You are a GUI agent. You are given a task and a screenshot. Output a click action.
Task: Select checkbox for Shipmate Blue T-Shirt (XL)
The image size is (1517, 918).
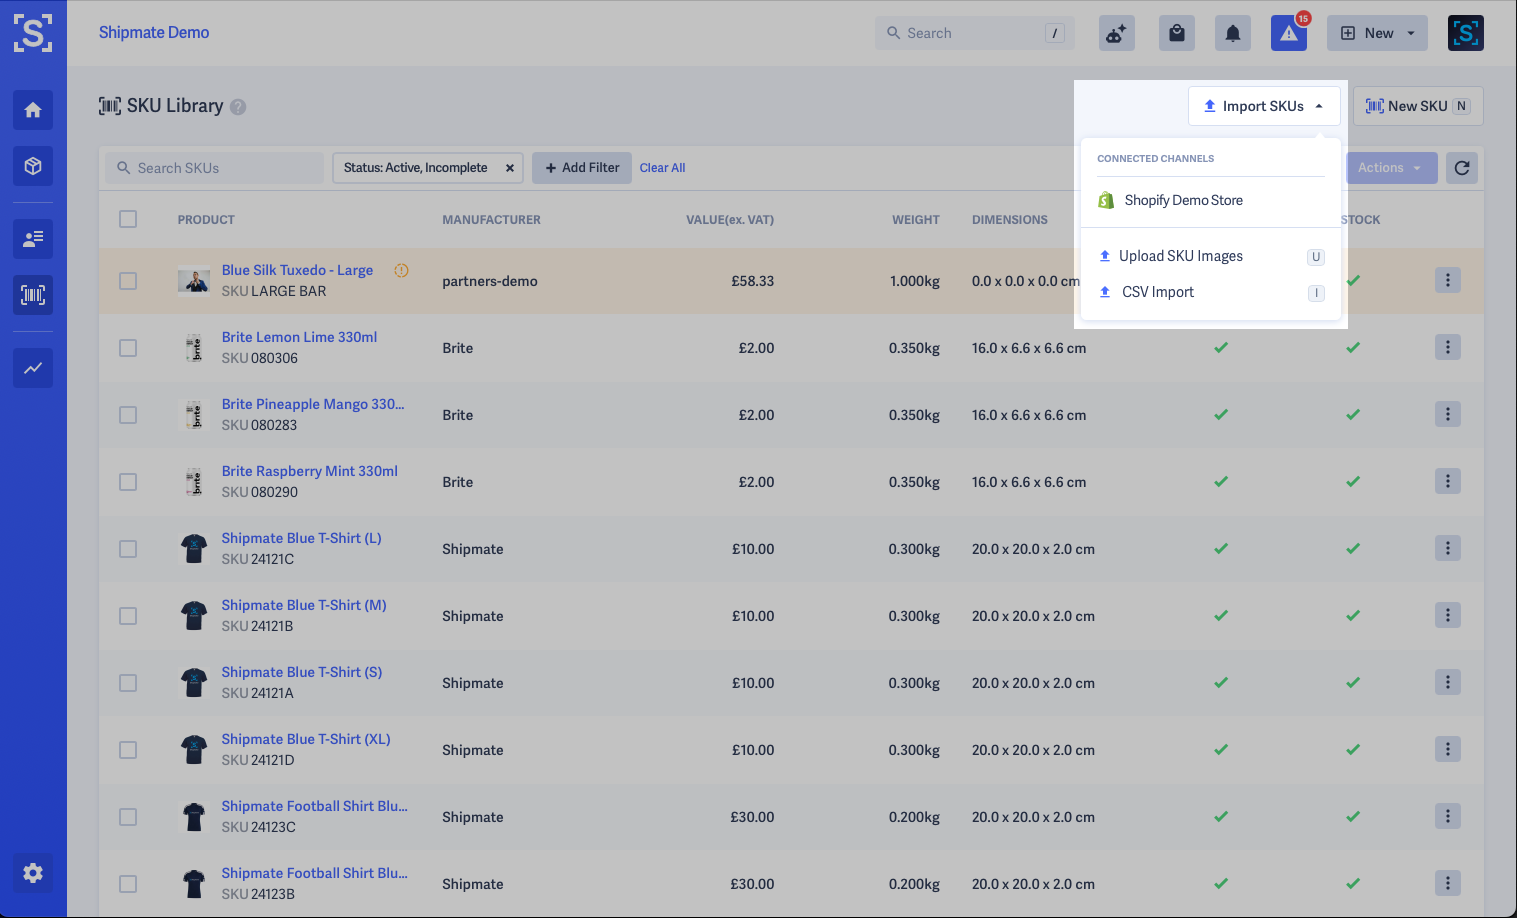pos(128,750)
